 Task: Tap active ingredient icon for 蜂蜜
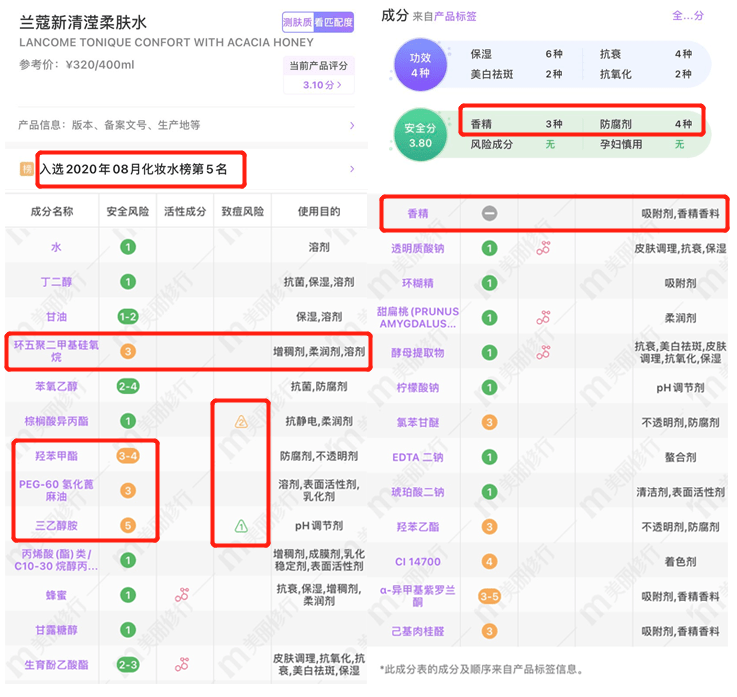182,595
